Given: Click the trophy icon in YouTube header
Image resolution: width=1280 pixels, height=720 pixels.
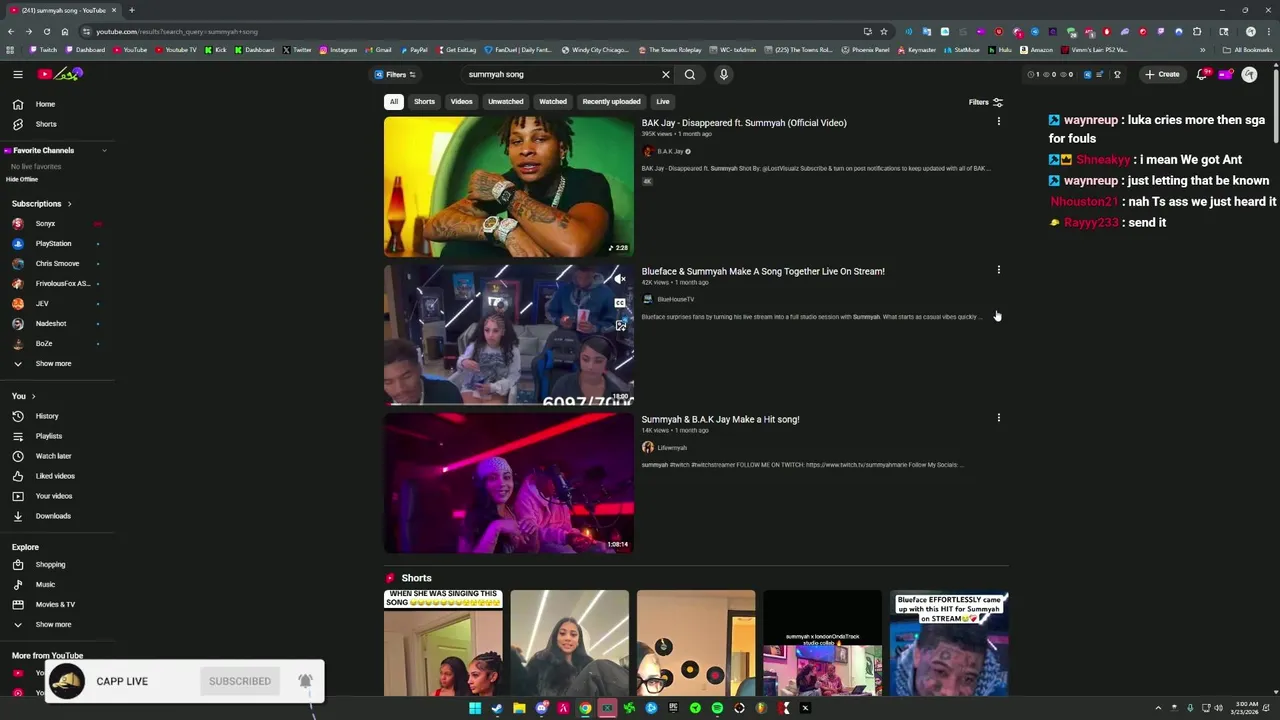Looking at the screenshot, I should 1117,74.
